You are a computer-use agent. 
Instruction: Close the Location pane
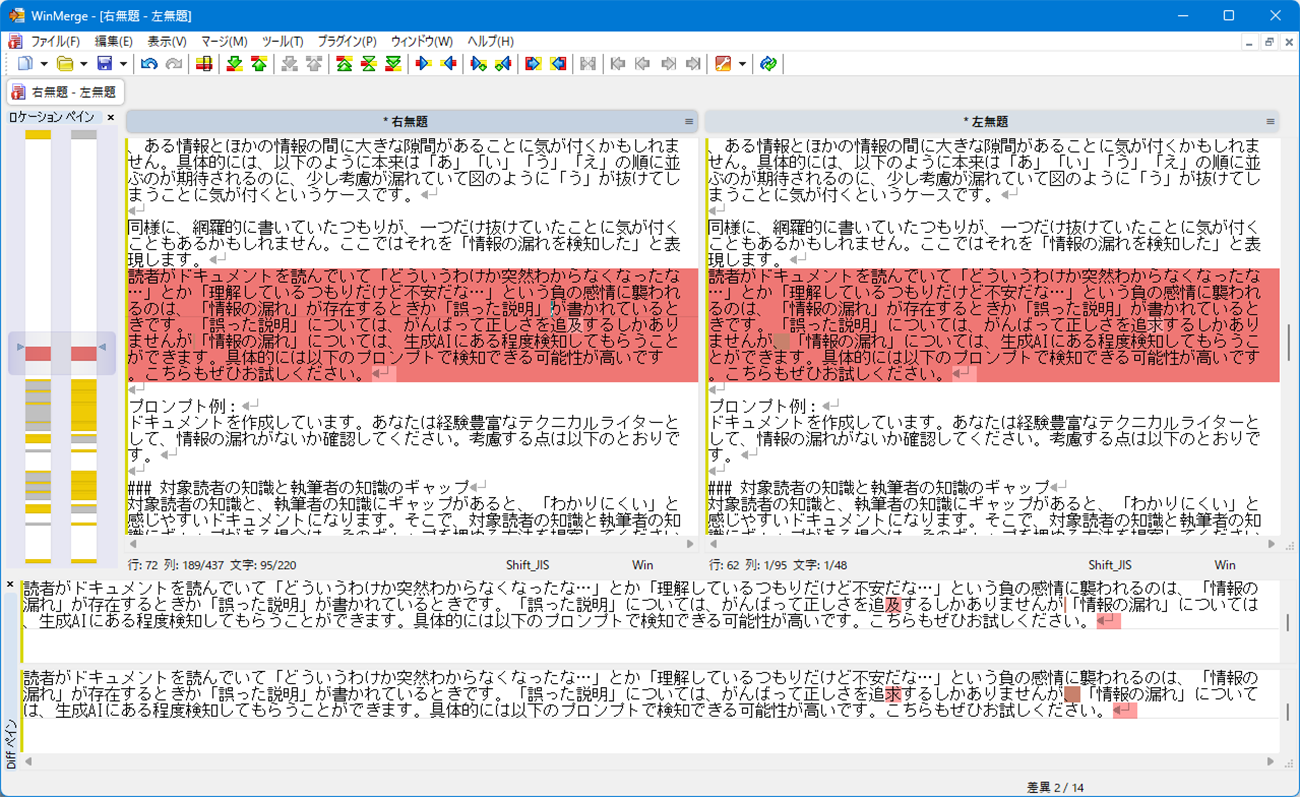[111, 117]
